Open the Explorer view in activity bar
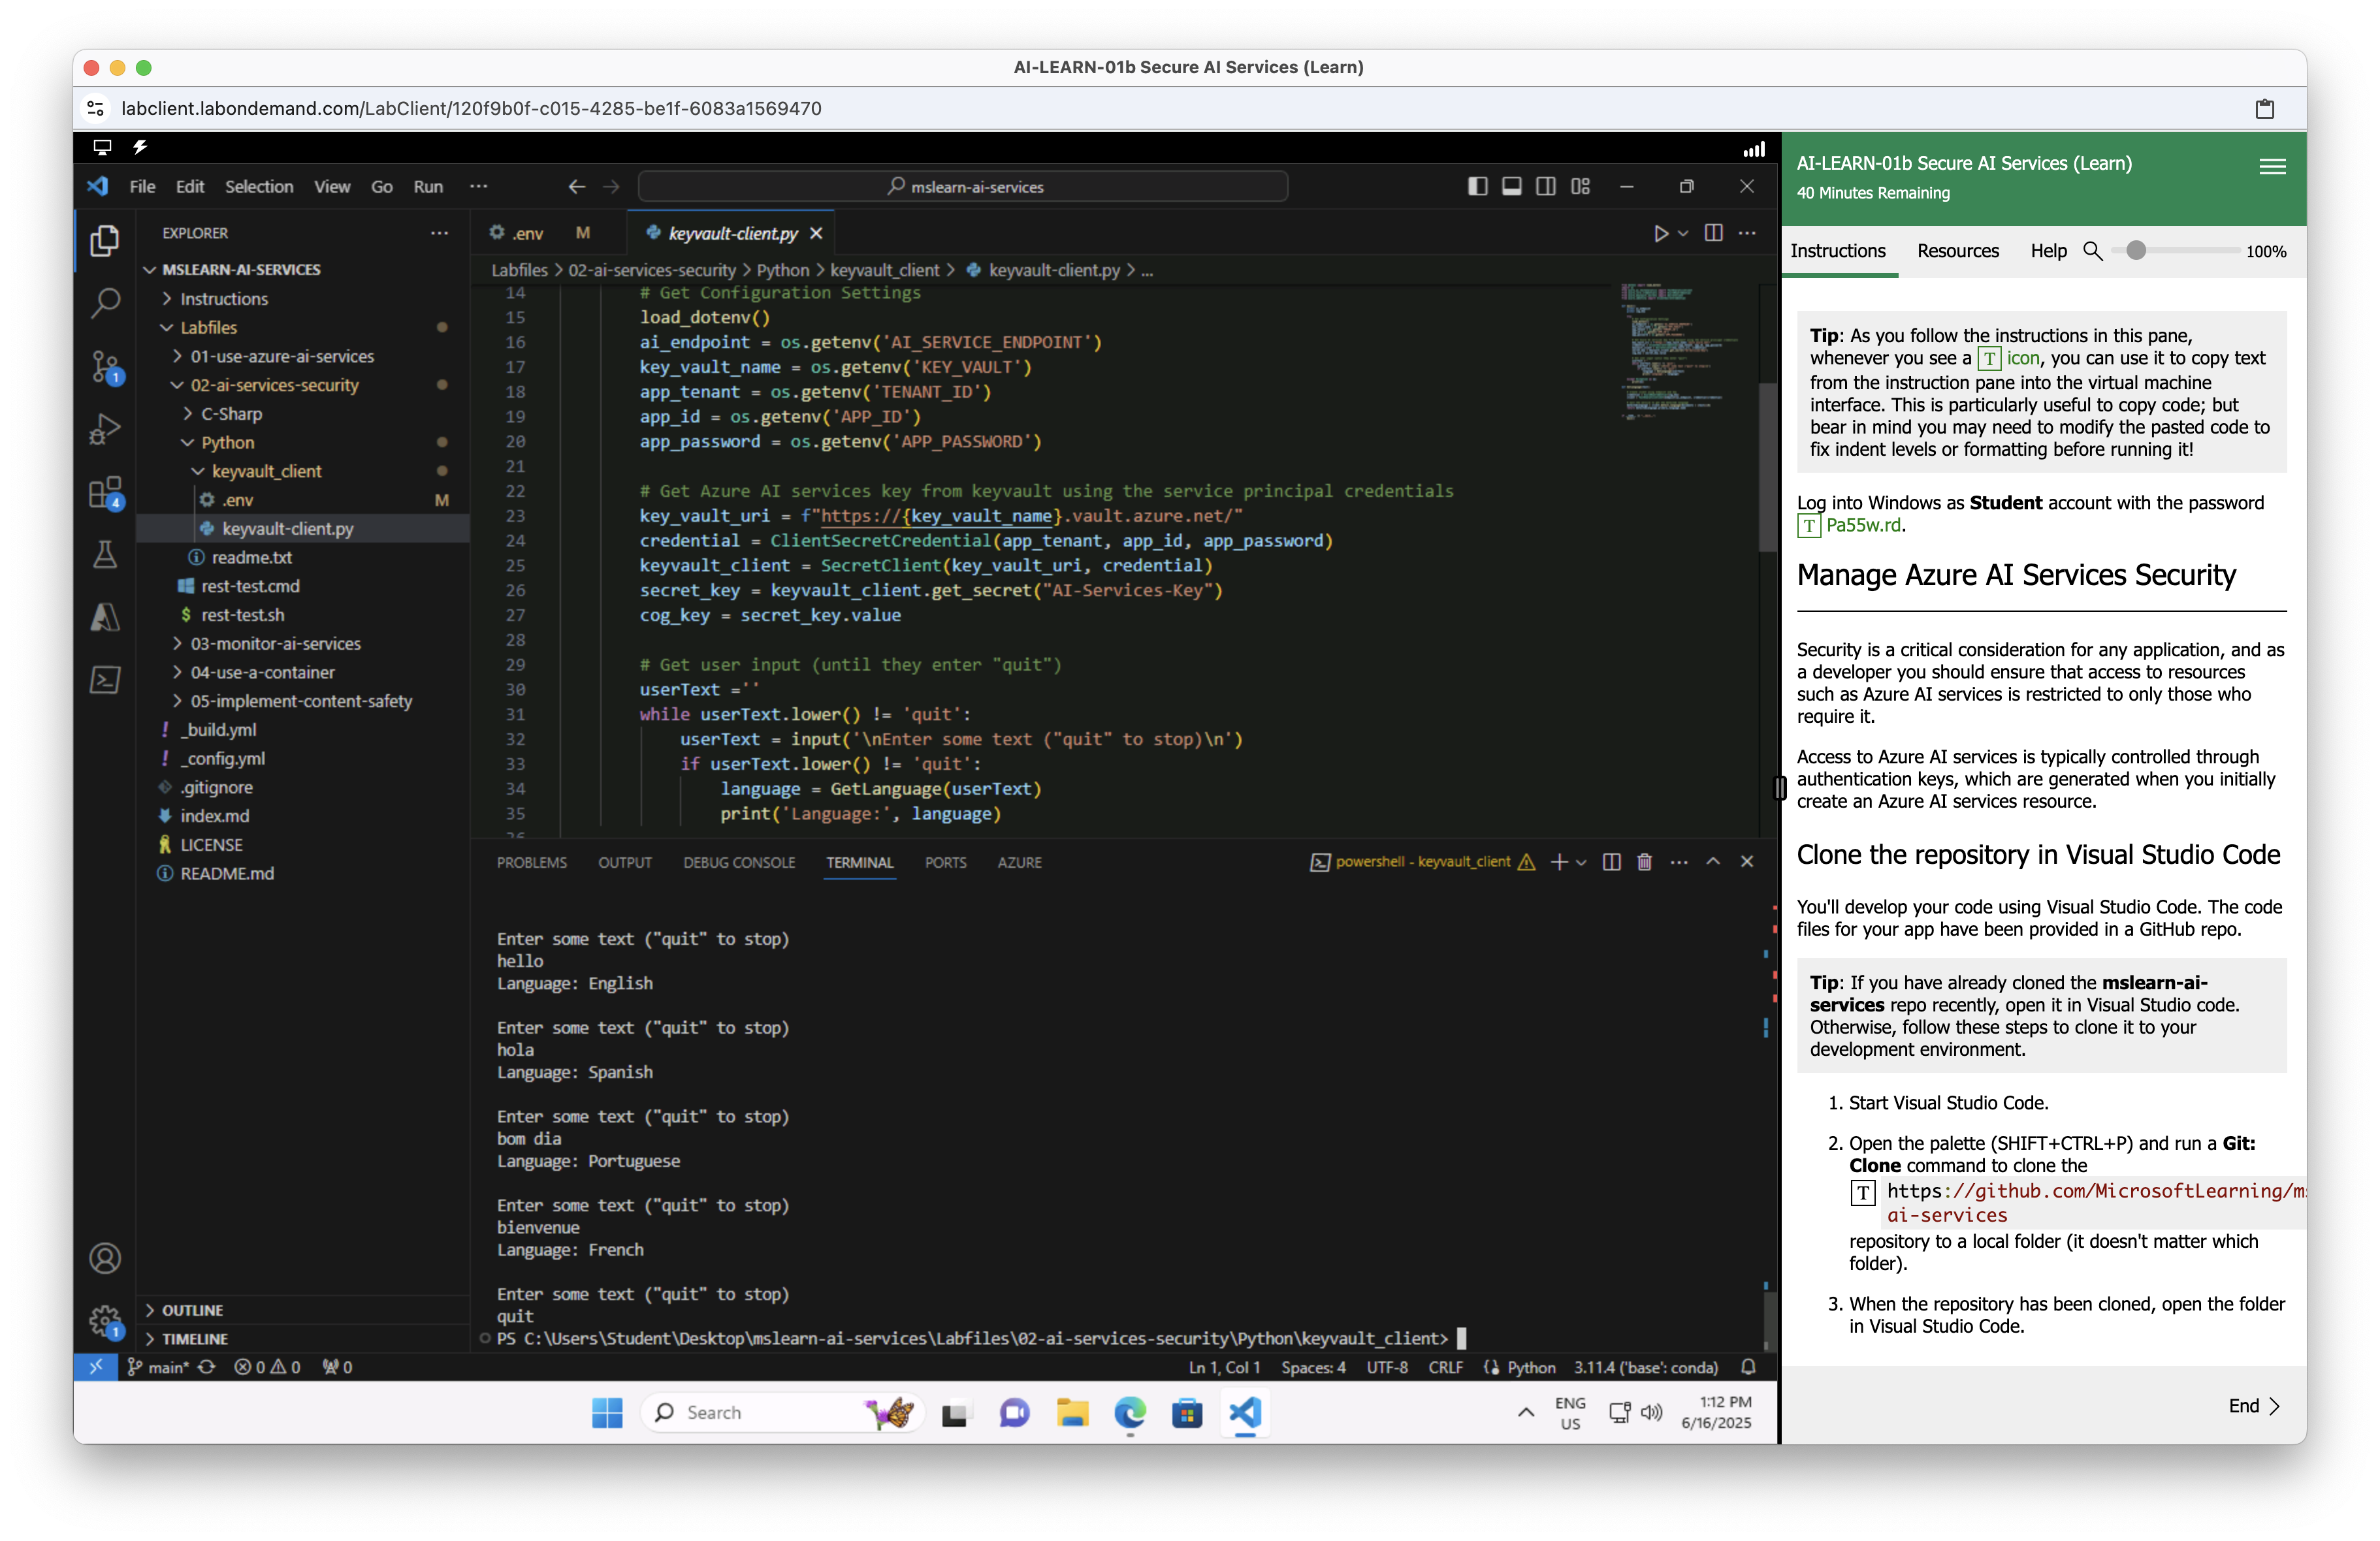The height and width of the screenshot is (1541, 2380). click(105, 241)
